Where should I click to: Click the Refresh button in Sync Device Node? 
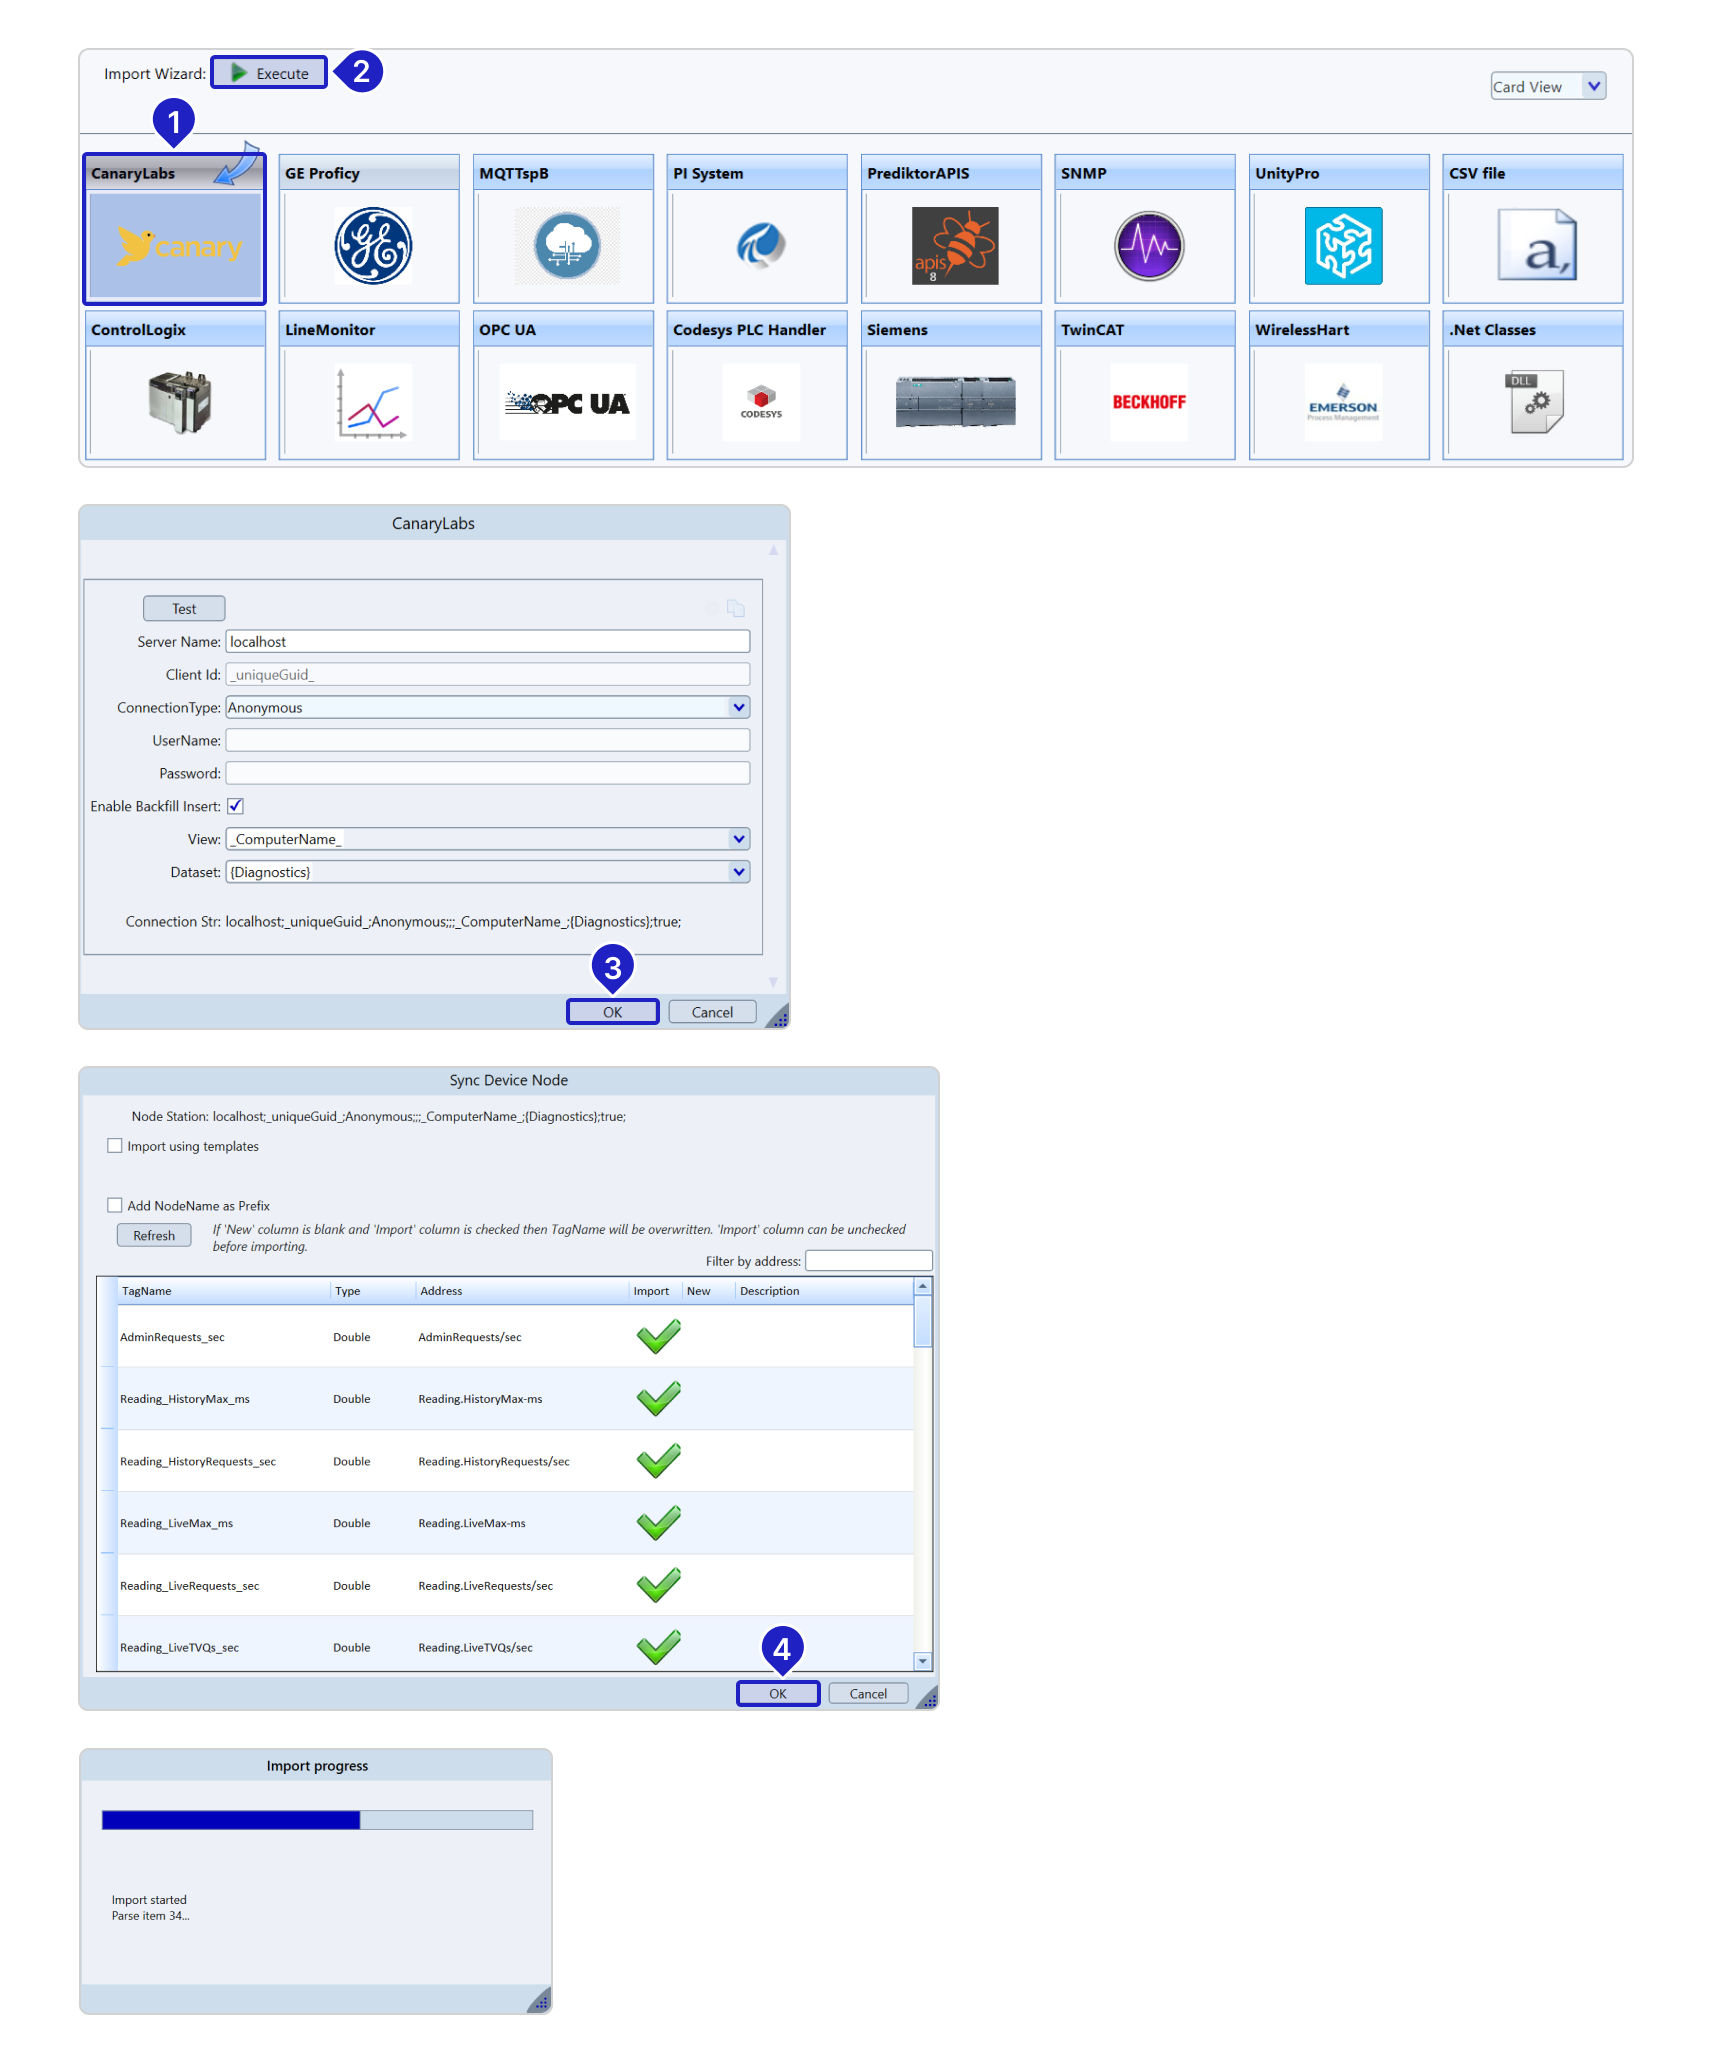pos(154,1236)
